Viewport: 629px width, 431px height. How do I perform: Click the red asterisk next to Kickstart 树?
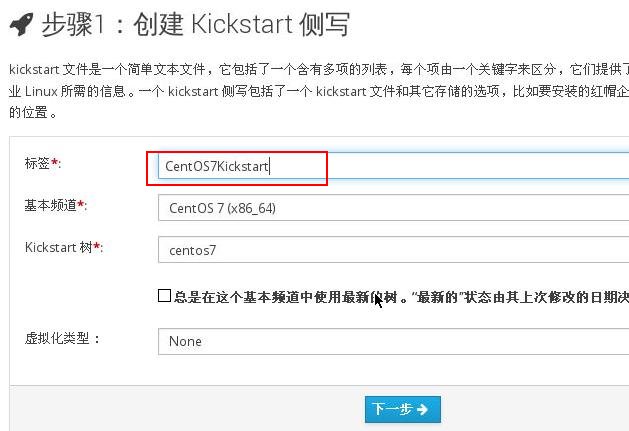(x=97, y=246)
